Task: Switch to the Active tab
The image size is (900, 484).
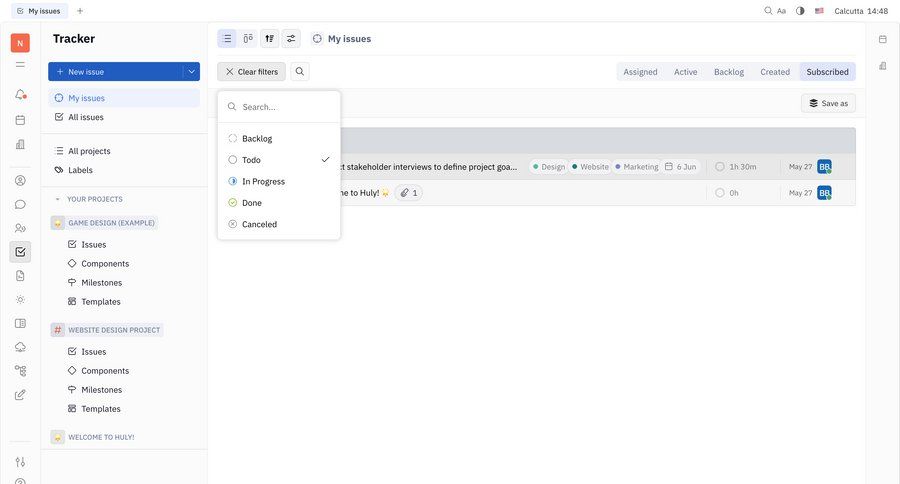Action: (685, 72)
